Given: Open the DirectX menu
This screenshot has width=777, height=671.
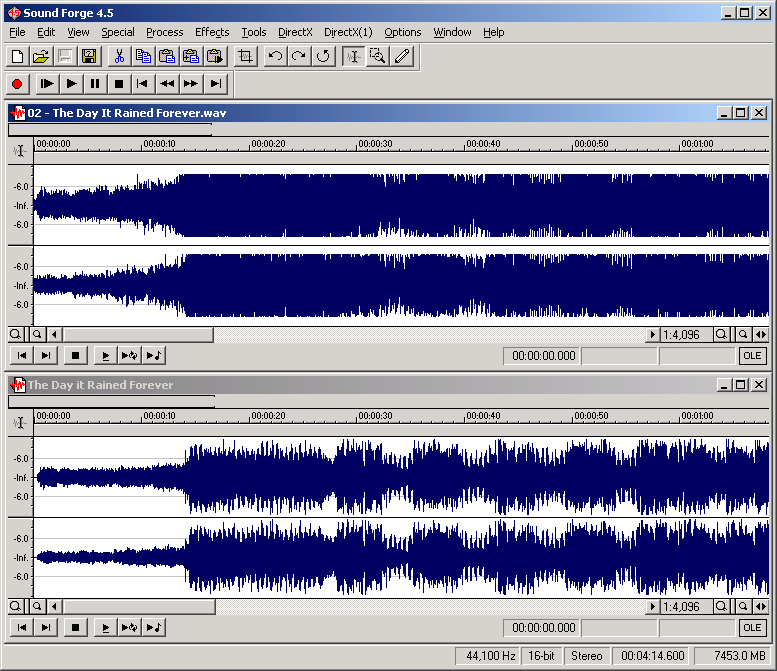Looking at the screenshot, I should (295, 32).
